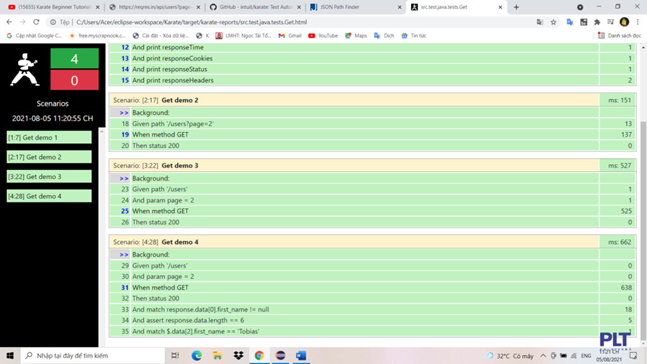Viewport: 647px width, 364px height.
Task: Open Google Translate icon in address bar
Action: pyautogui.click(x=540, y=22)
